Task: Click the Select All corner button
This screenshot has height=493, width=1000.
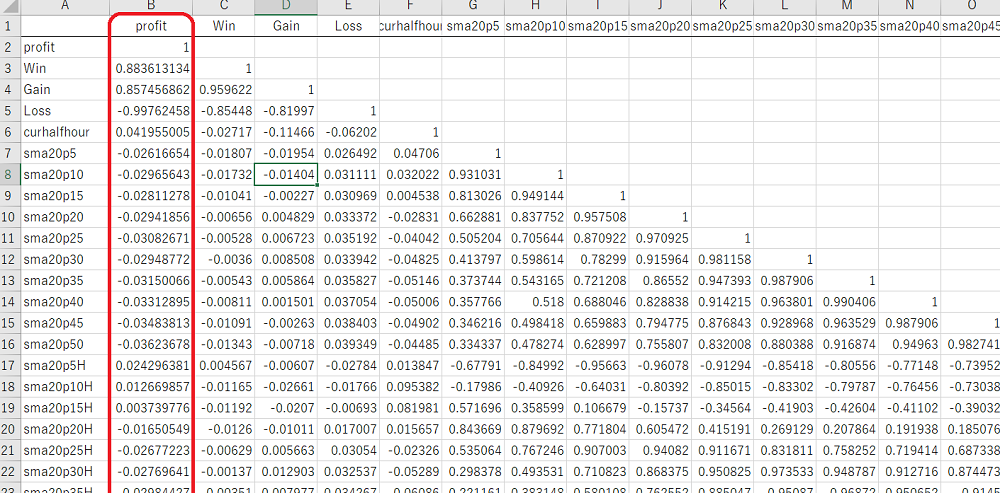Action: [x=10, y=8]
